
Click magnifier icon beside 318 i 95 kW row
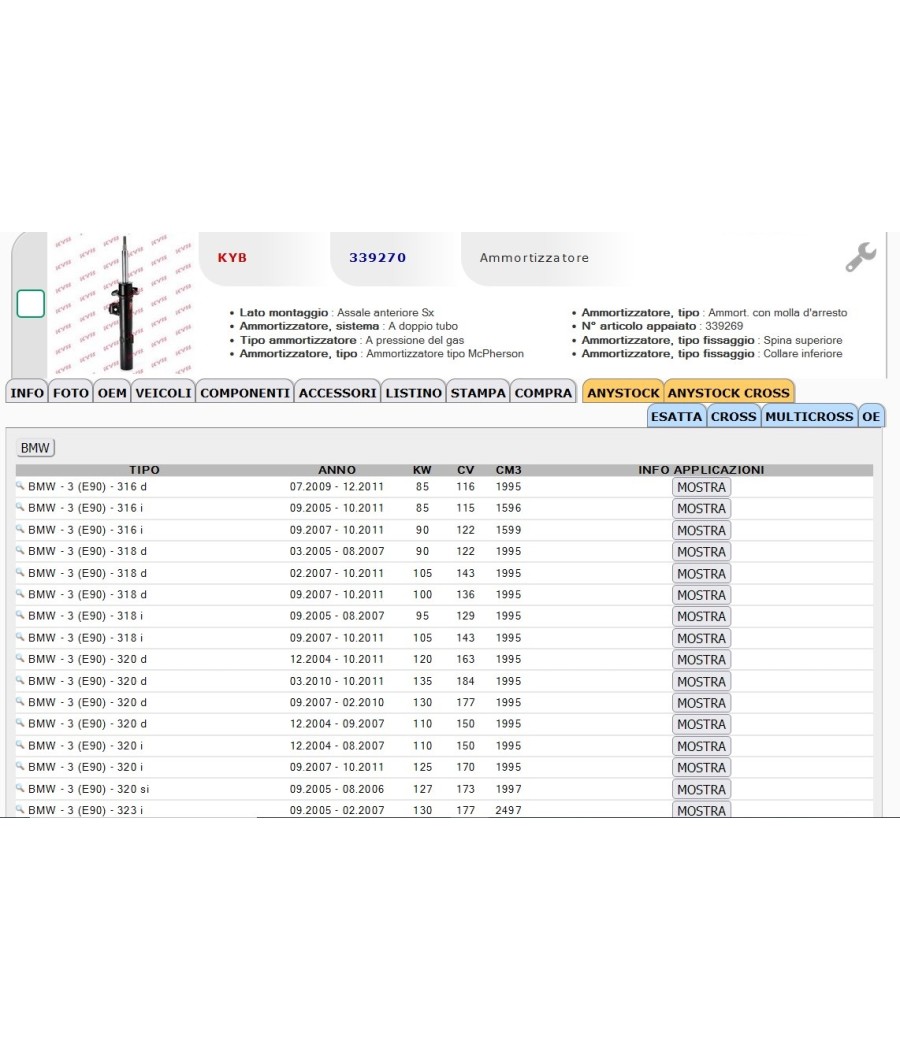pyautogui.click(x=20, y=615)
